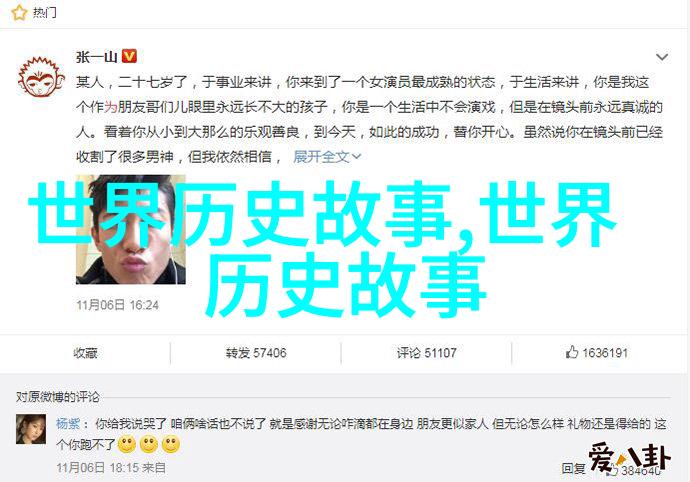
Task: Click 收藏 to favorite the post
Action: pyautogui.click(x=85, y=353)
